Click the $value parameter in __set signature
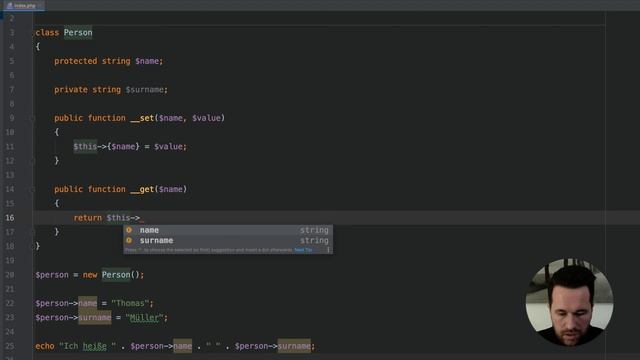This screenshot has height=360, width=640. pyautogui.click(x=207, y=118)
